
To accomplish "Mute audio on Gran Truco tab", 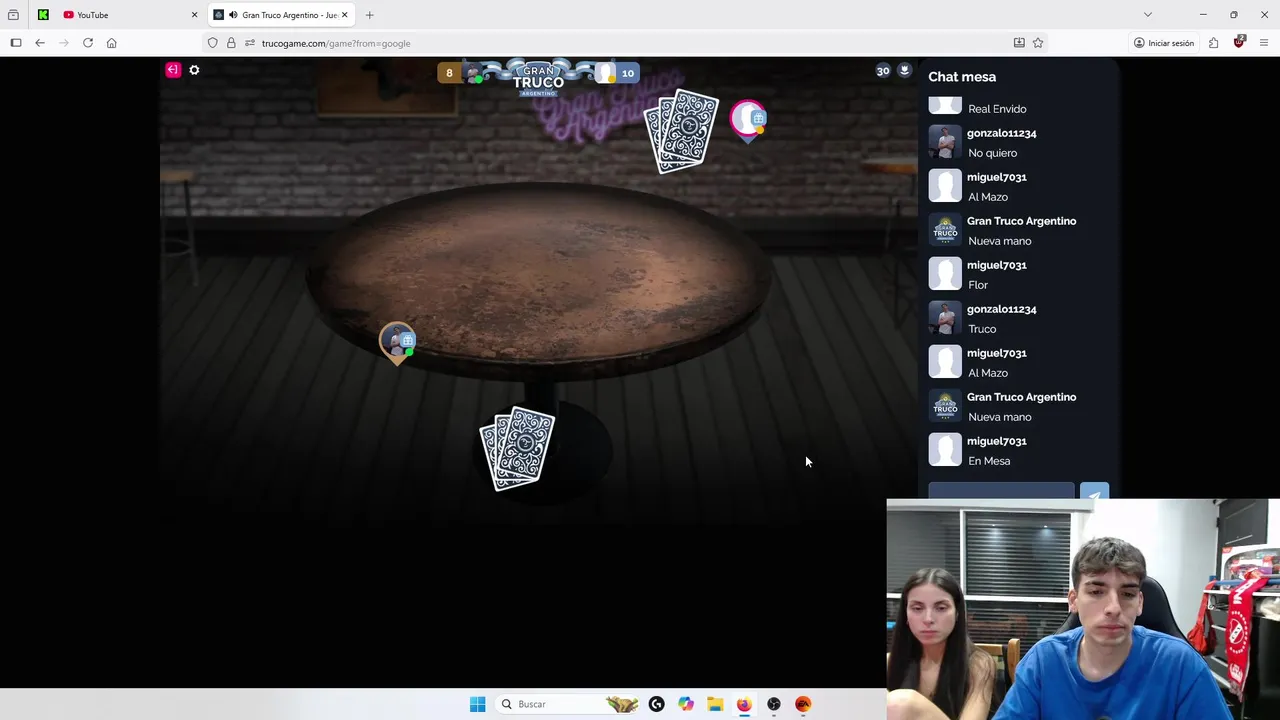I will pos(233,15).
